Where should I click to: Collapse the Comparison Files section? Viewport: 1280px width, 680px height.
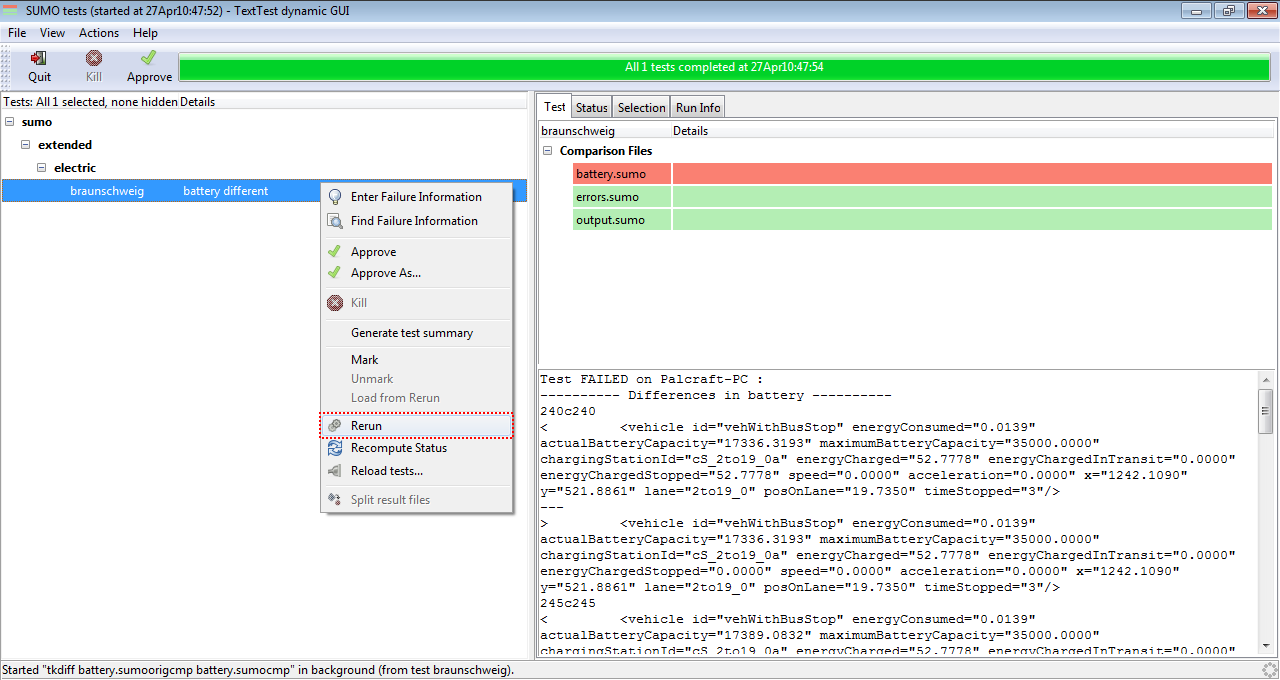pyautogui.click(x=548, y=151)
